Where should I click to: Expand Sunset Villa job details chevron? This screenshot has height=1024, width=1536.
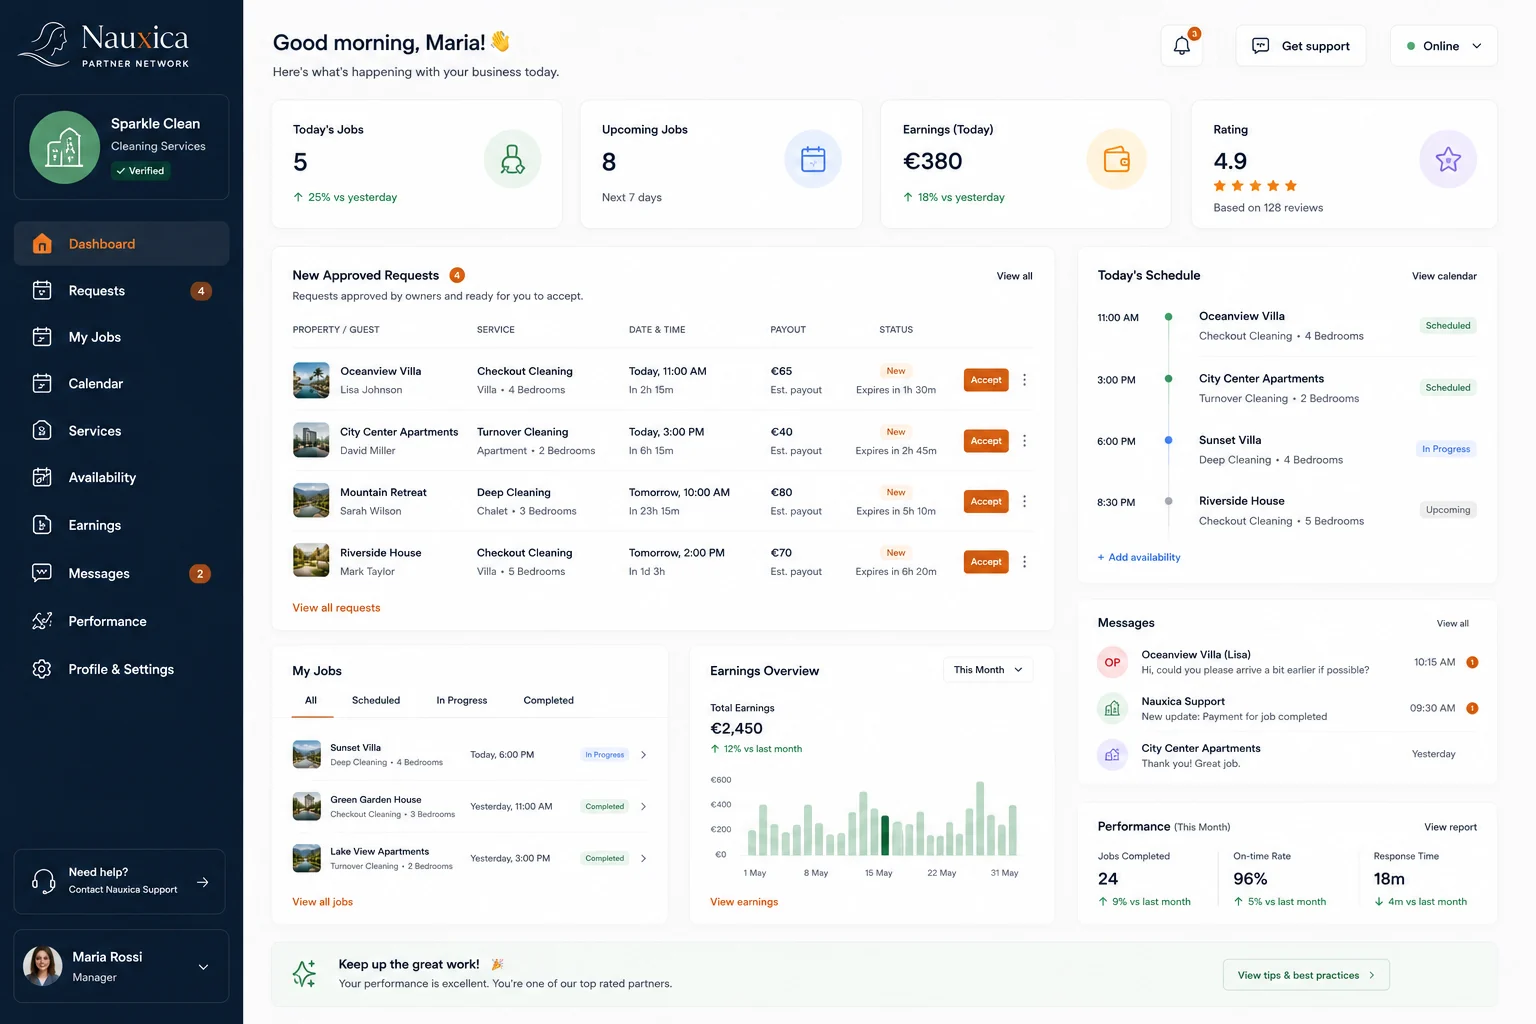[x=643, y=755]
